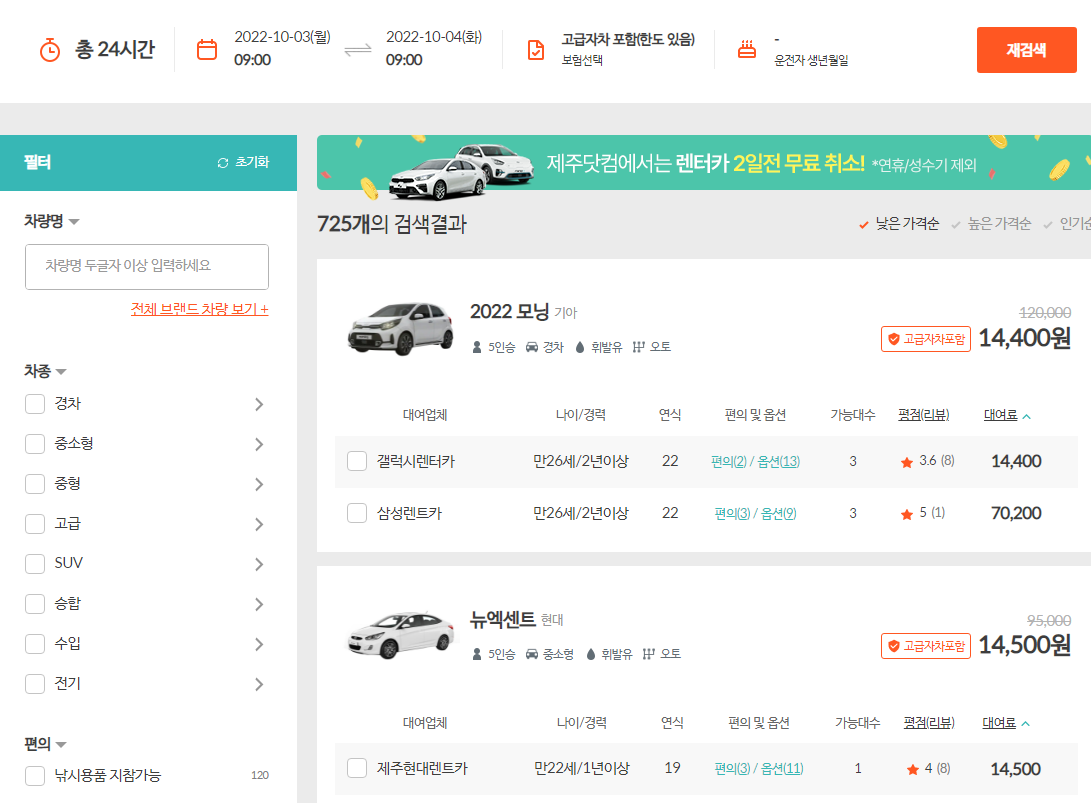Open 편의(3) / 옵션(9) for 삼성렌트카
Viewport: 1091px width, 803px height.
coord(755,514)
